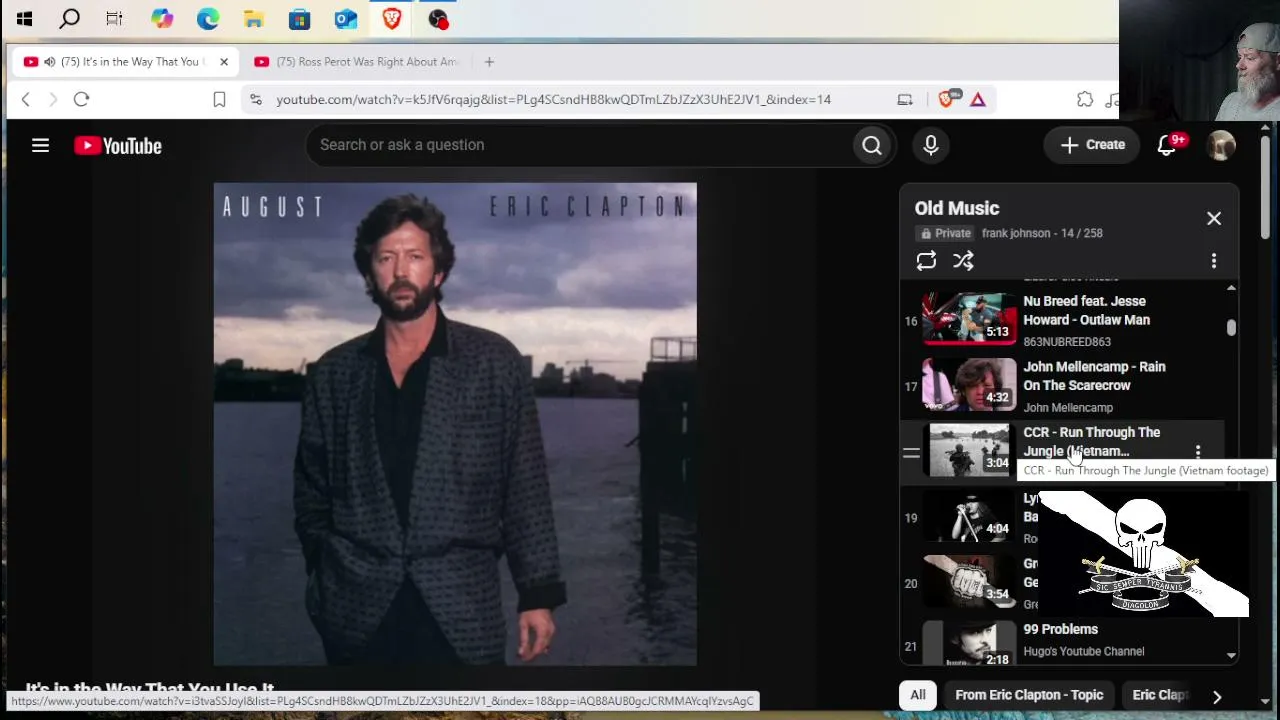Select the From Eric Clapton - Topic chip
The image size is (1280, 720).
pyautogui.click(x=1029, y=695)
